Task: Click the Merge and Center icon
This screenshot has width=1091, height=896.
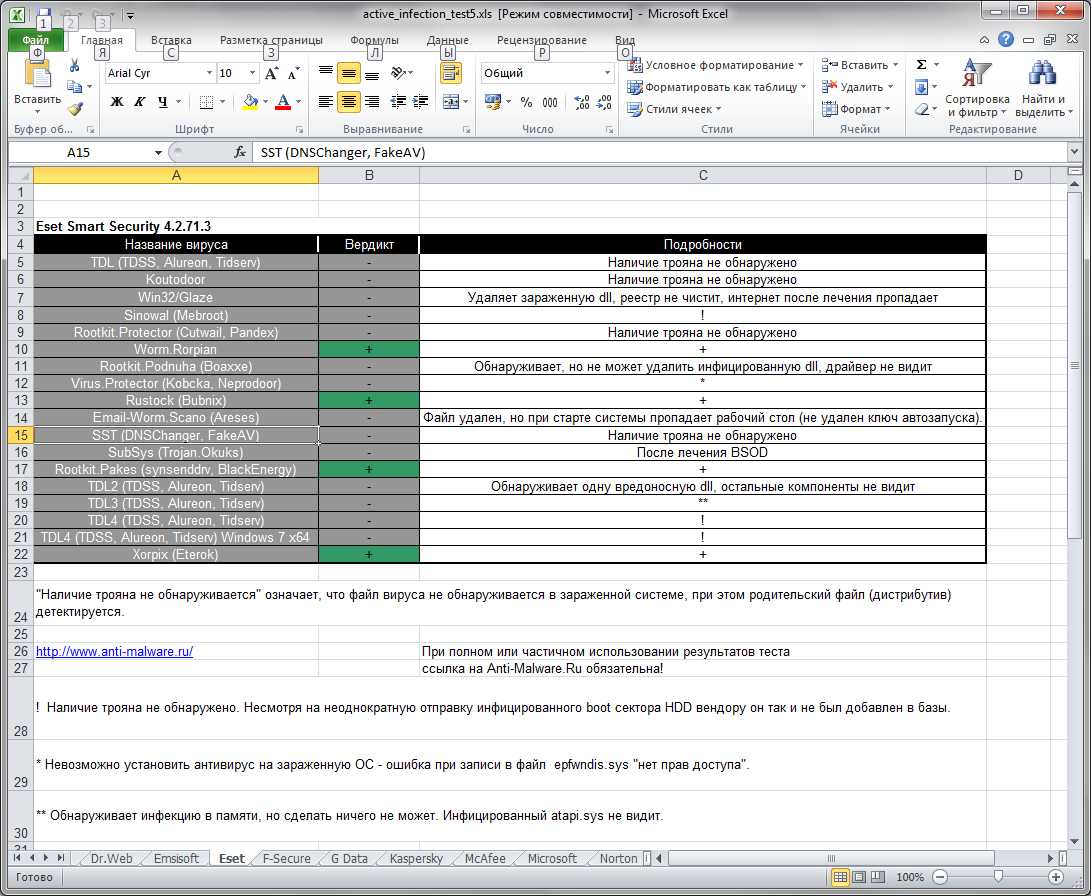Action: 450,102
